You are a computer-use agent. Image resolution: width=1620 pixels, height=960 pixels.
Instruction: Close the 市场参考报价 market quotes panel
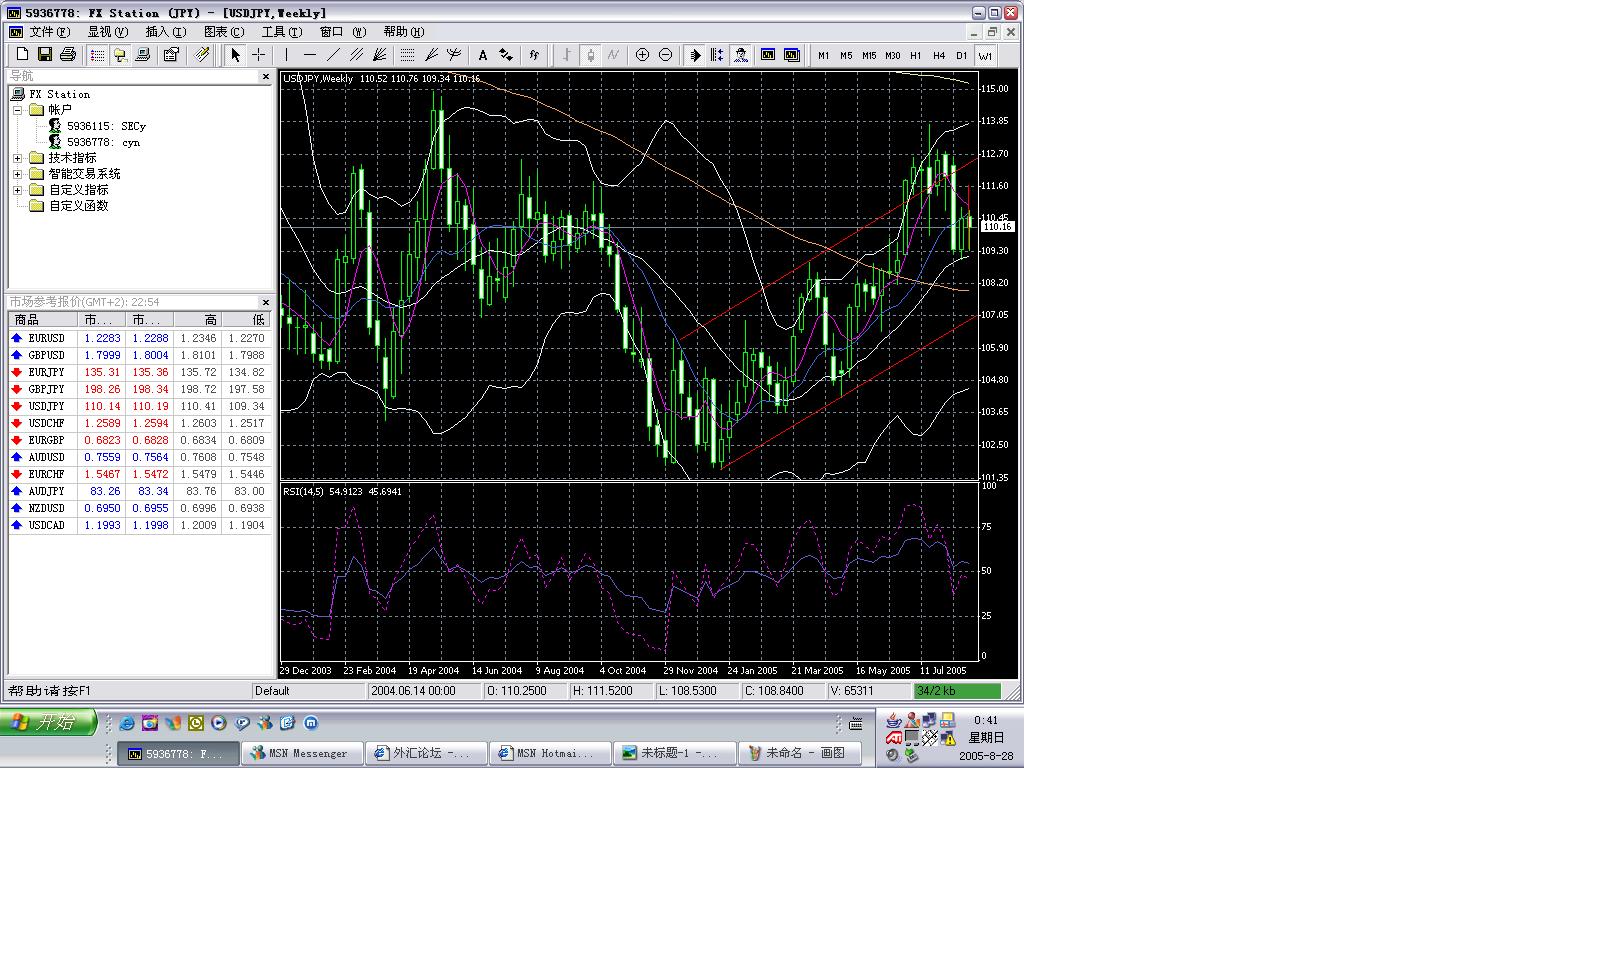tap(266, 302)
